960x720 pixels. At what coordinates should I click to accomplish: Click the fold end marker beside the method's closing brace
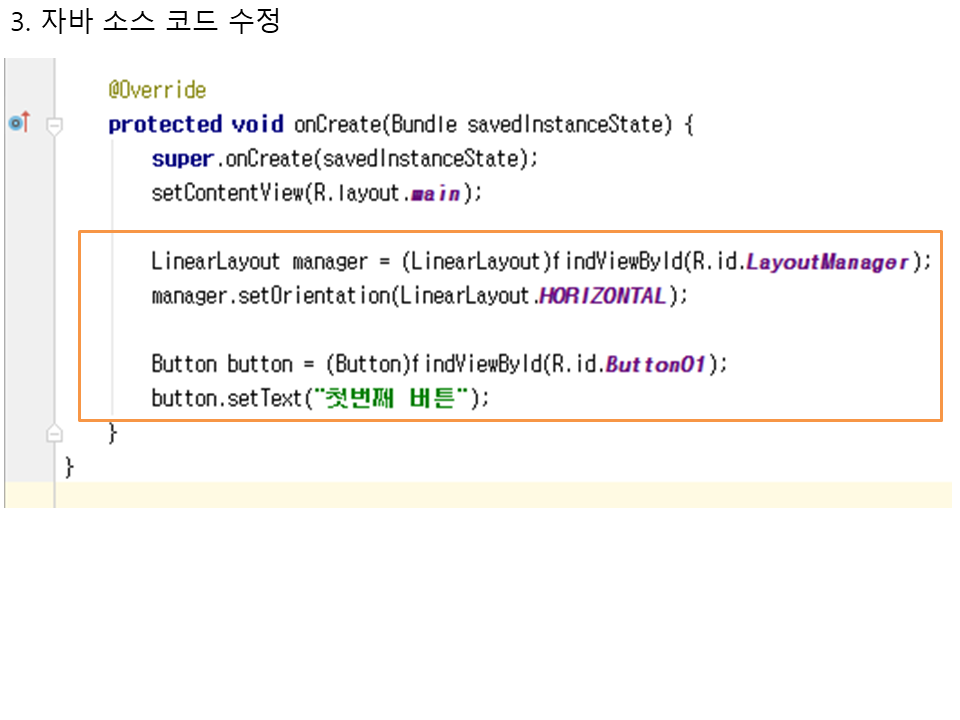[54, 433]
